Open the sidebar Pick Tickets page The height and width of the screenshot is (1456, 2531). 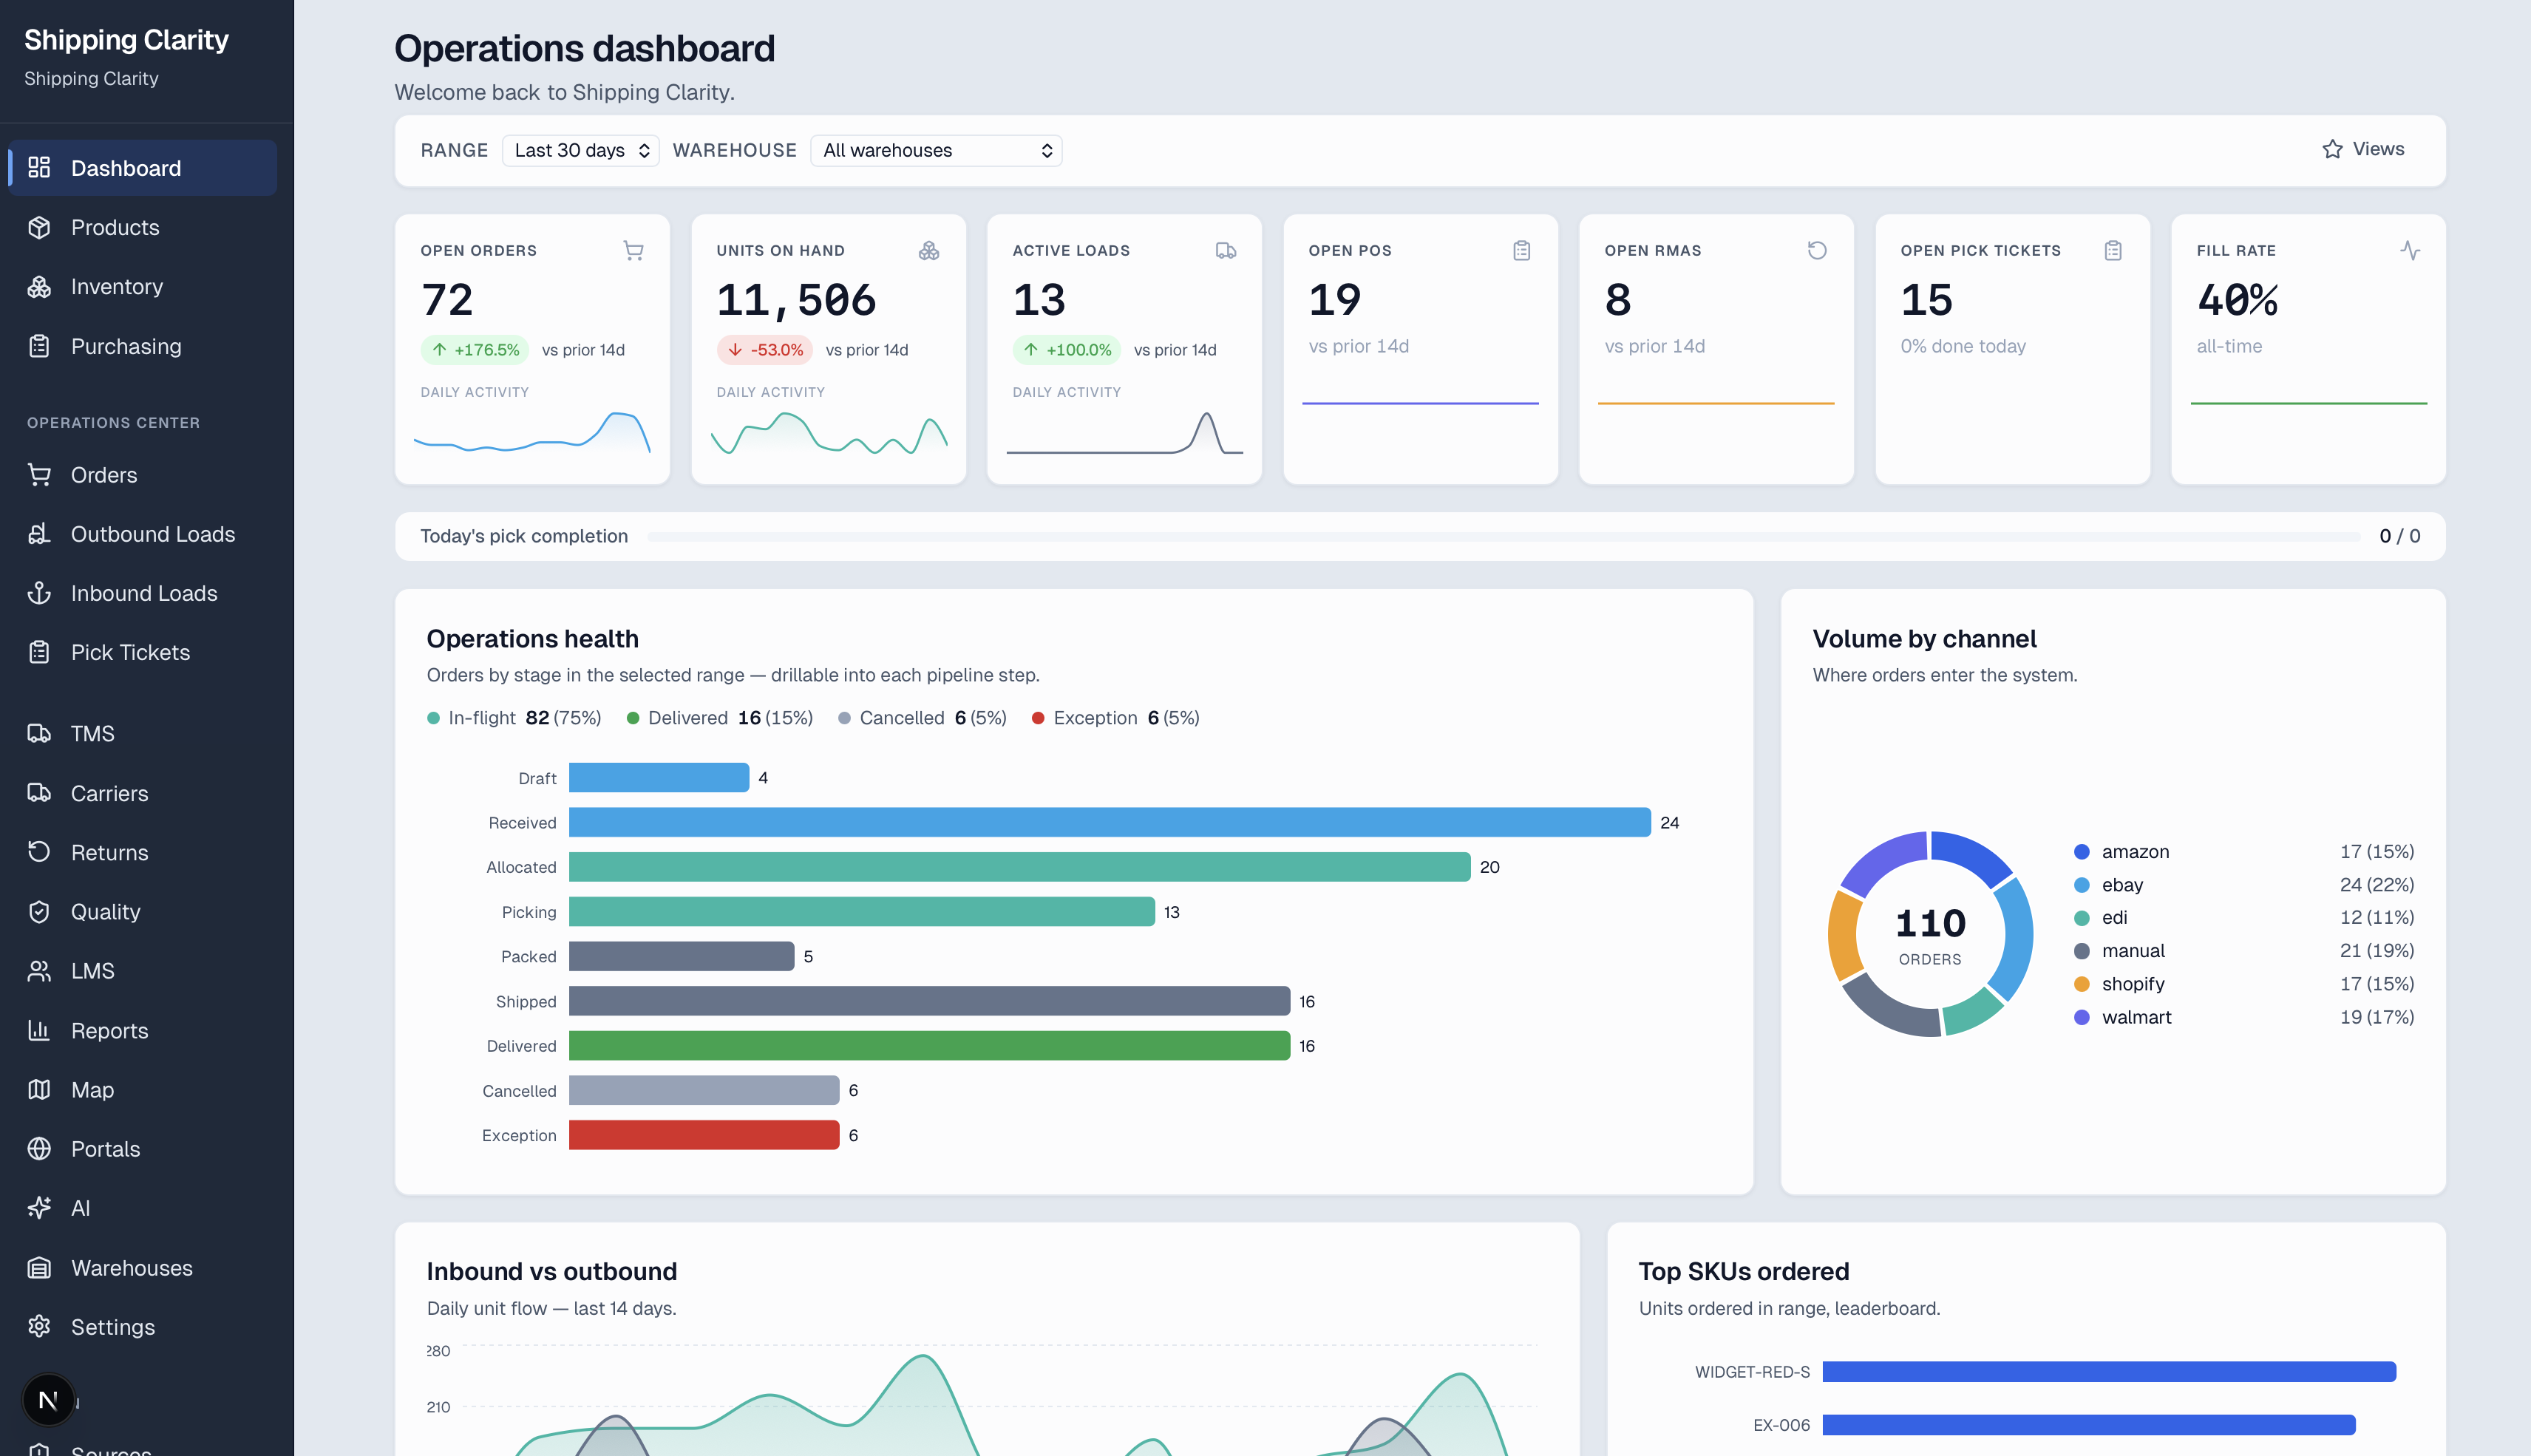tap(143, 652)
